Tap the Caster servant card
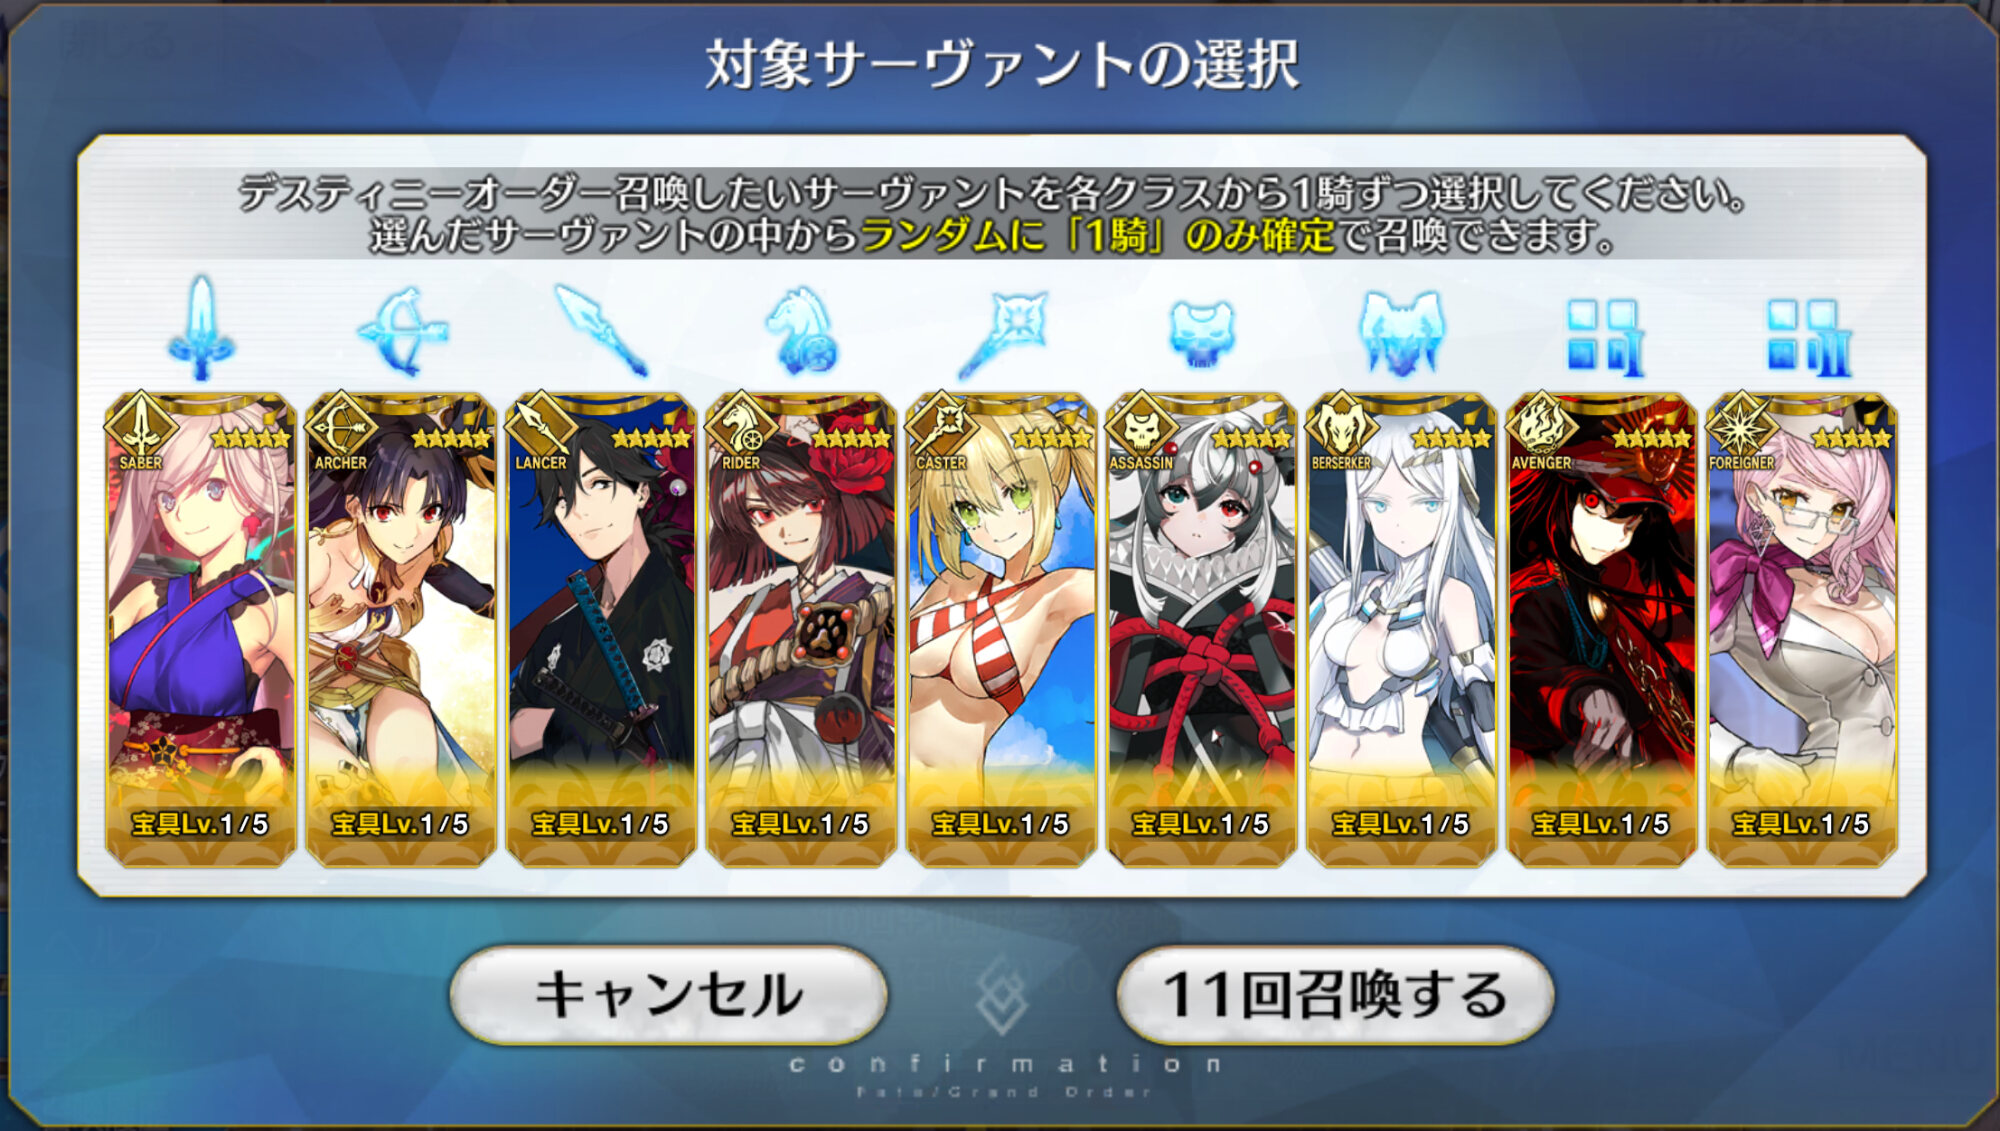Screen dimensions: 2000x1131 pyautogui.click(x=1001, y=629)
